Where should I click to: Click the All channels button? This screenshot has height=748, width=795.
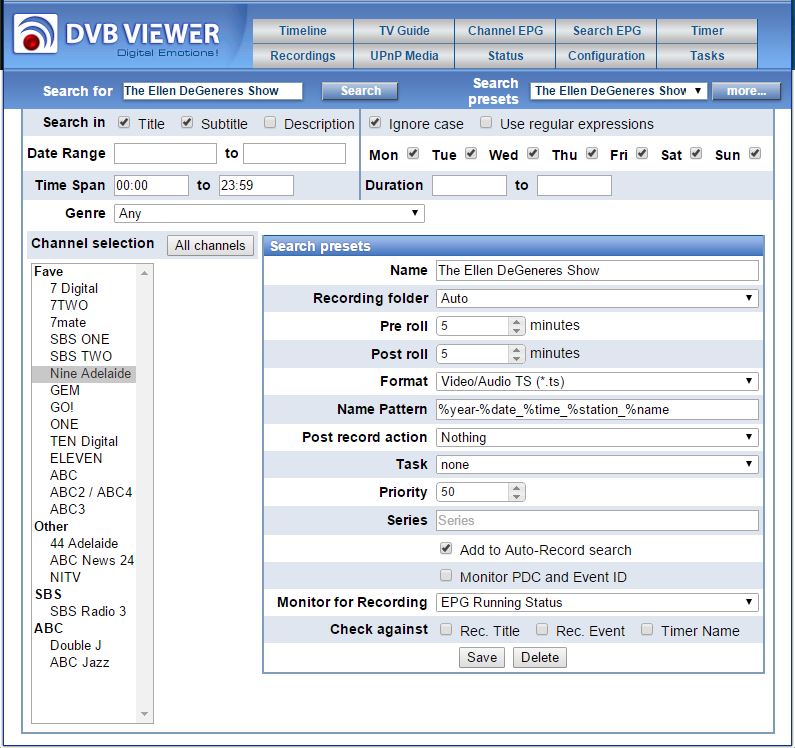coord(210,245)
